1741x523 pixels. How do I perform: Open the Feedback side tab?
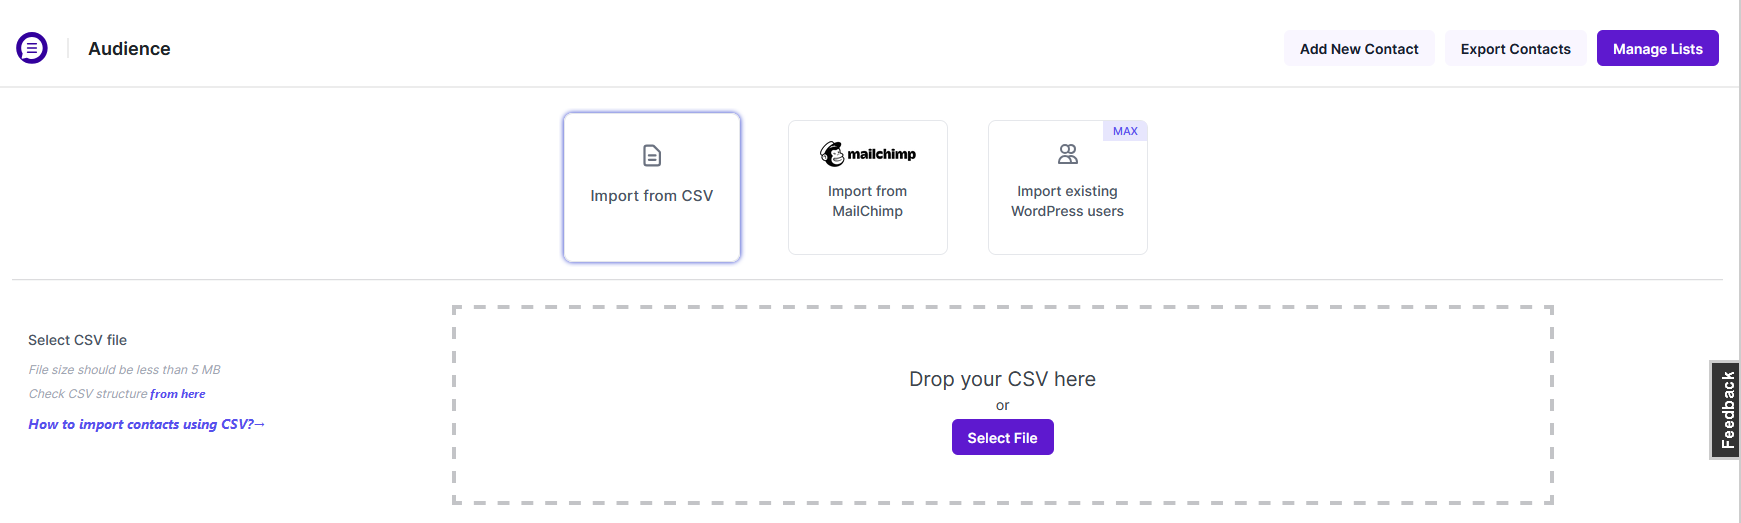[x=1726, y=410]
